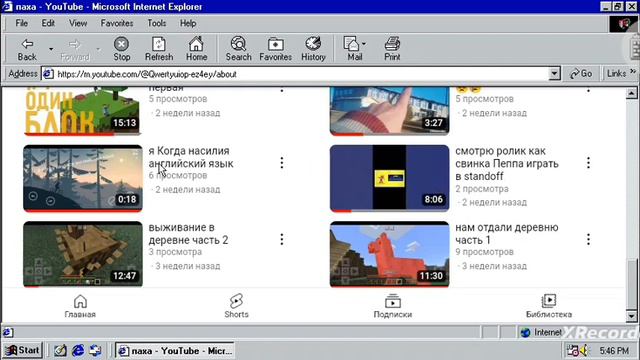Click the Forward toolbar button
The width and height of the screenshot is (640, 360).
coord(75,49)
